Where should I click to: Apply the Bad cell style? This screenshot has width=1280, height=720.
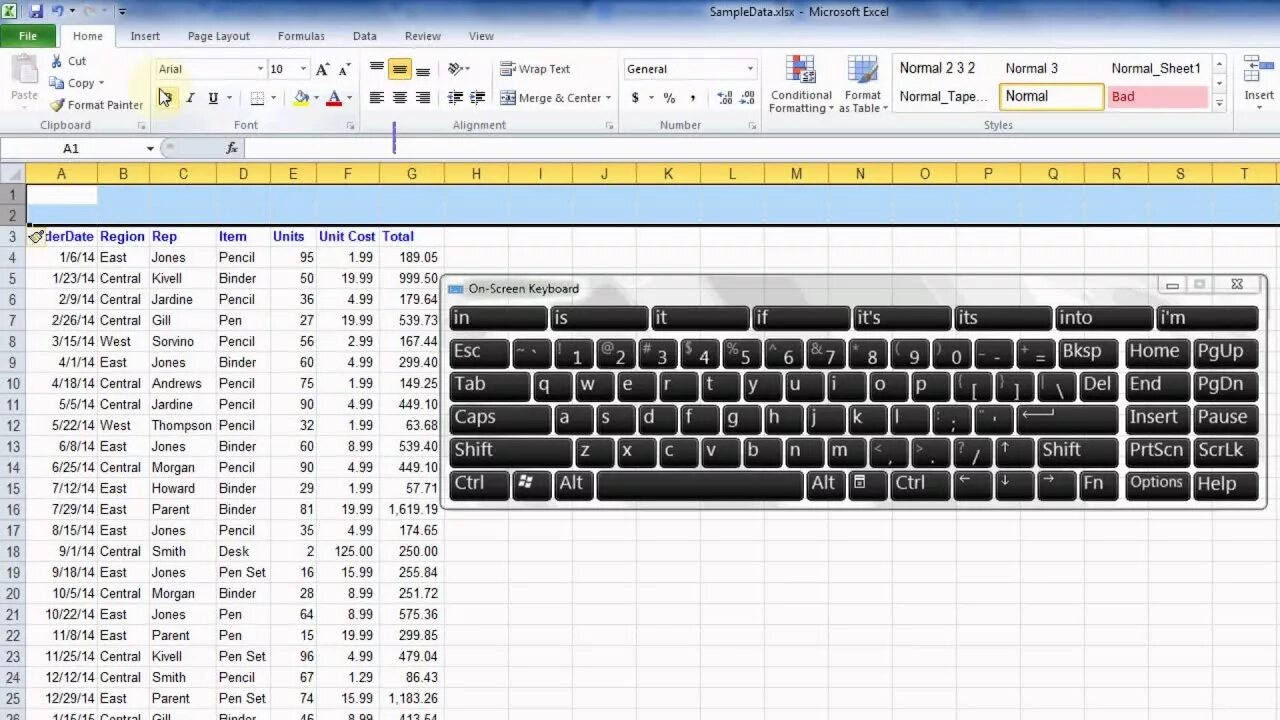[1158, 97]
